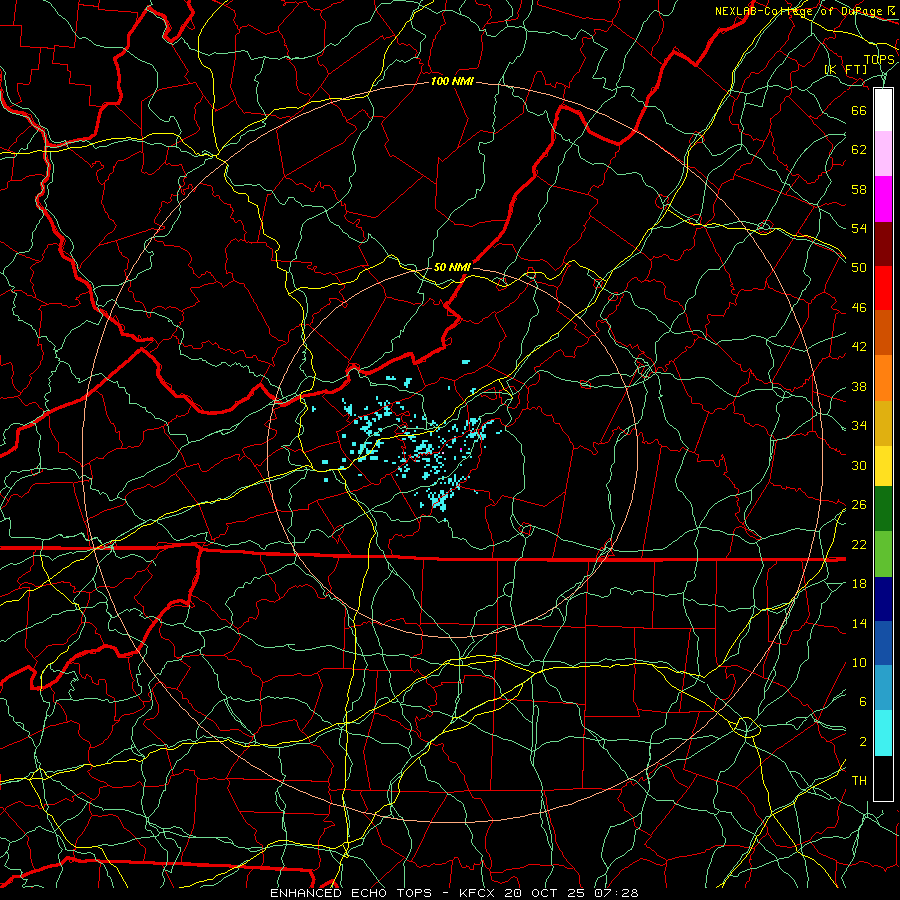The height and width of the screenshot is (900, 900).
Task: Pick the light blue legend swatch
Action: coord(883,688)
